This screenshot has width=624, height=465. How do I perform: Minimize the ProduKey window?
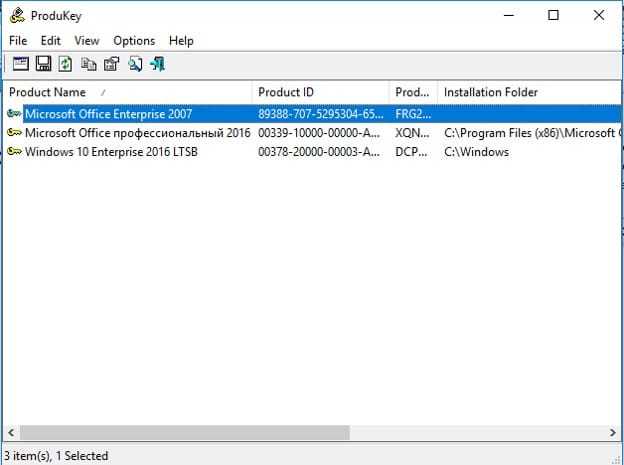click(x=509, y=16)
